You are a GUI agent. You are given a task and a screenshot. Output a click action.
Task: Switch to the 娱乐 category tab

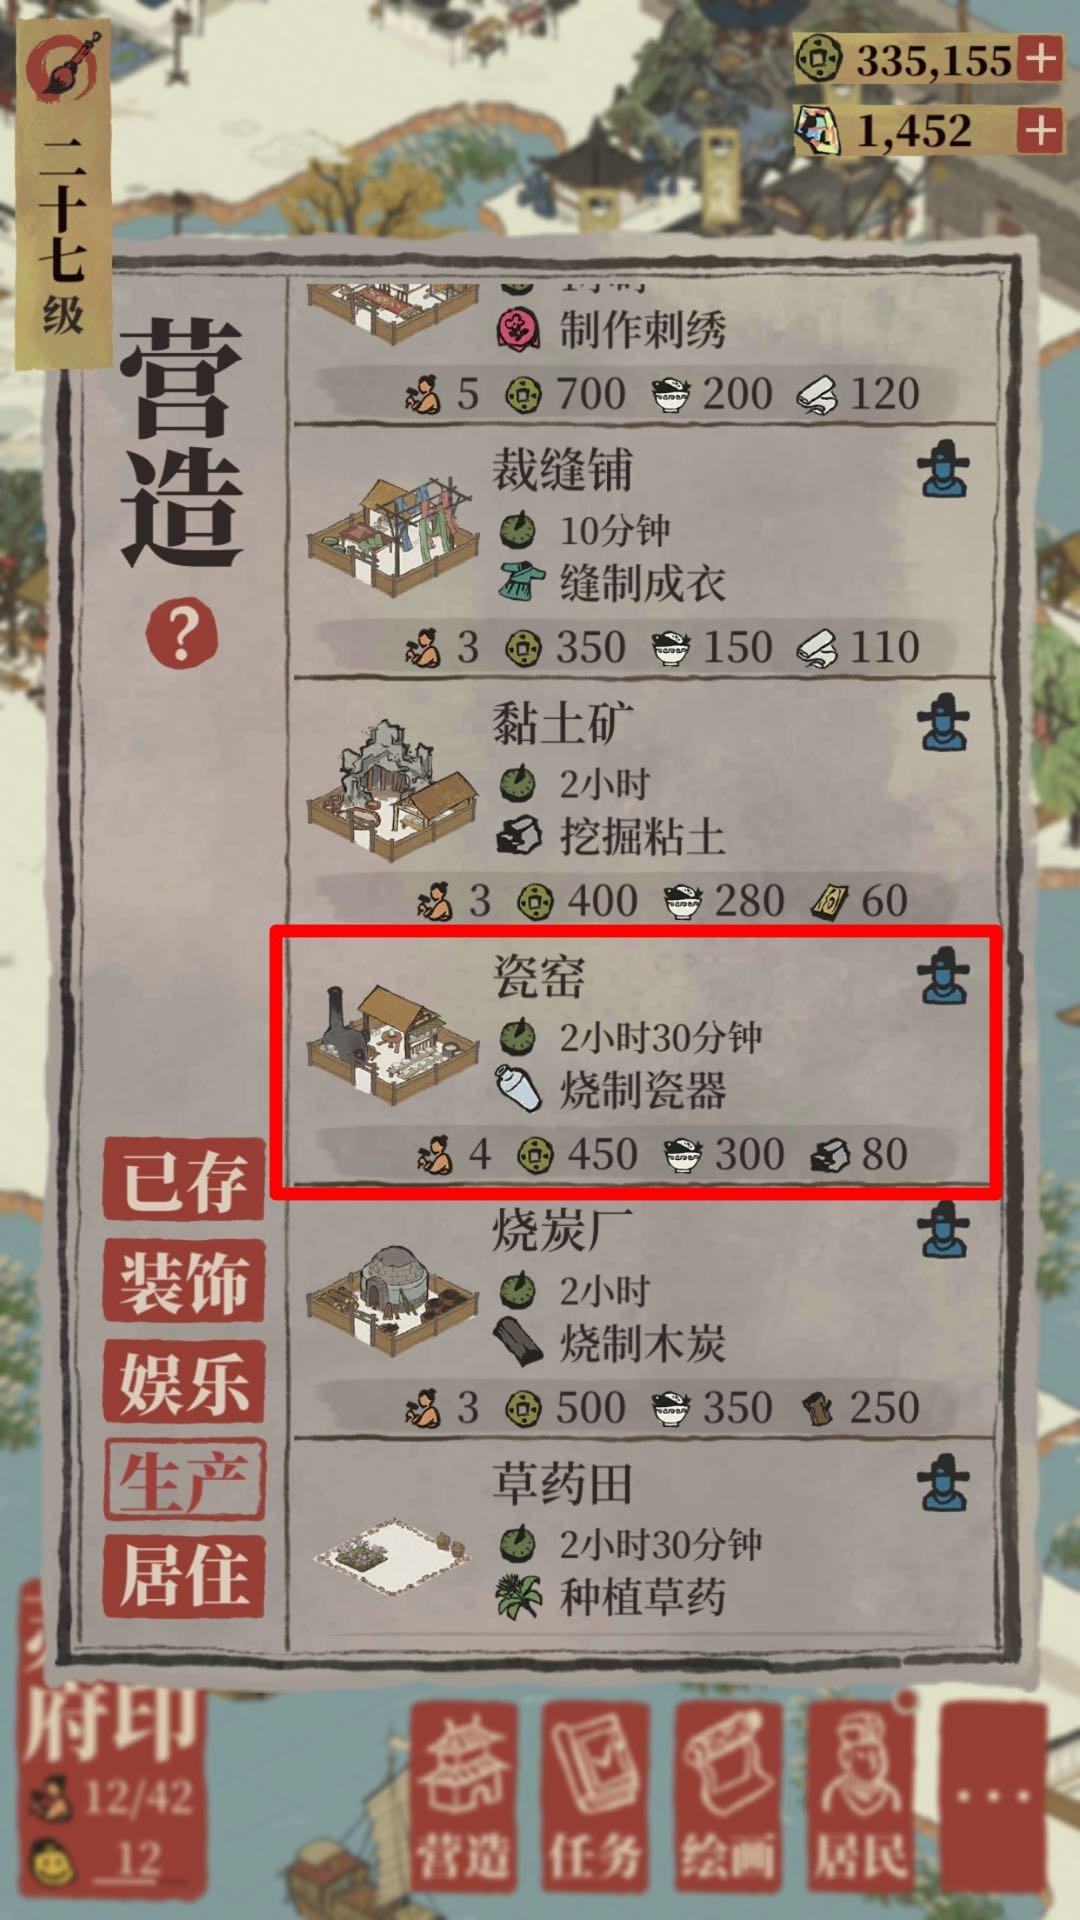pyautogui.click(x=184, y=1381)
